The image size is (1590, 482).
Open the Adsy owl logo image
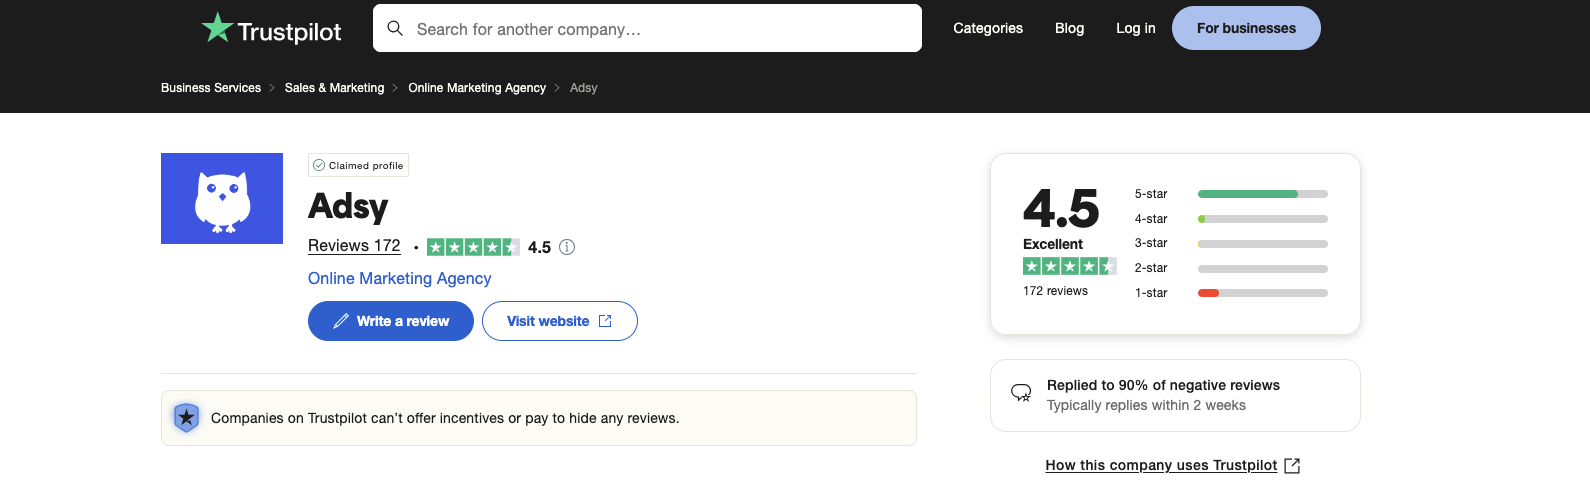click(222, 198)
